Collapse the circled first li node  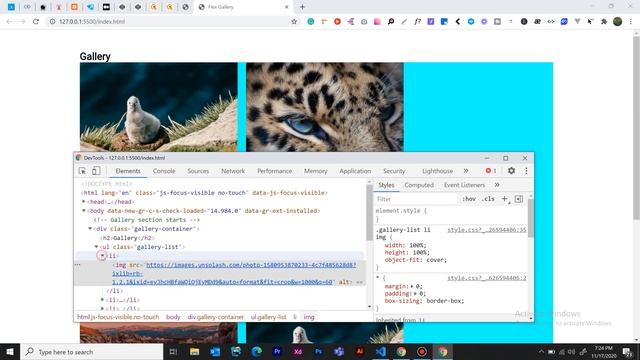coord(102,256)
